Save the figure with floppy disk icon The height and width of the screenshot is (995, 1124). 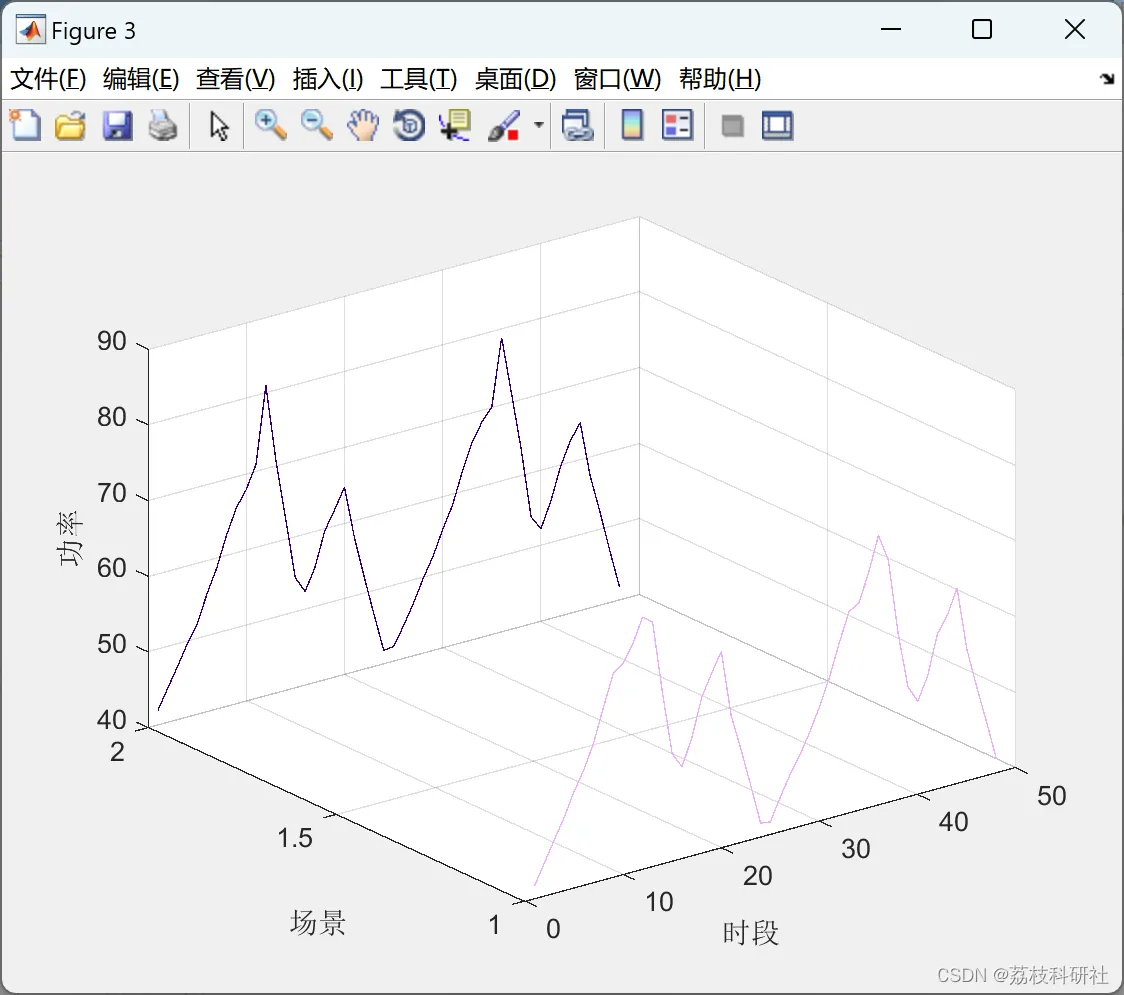(x=118, y=125)
